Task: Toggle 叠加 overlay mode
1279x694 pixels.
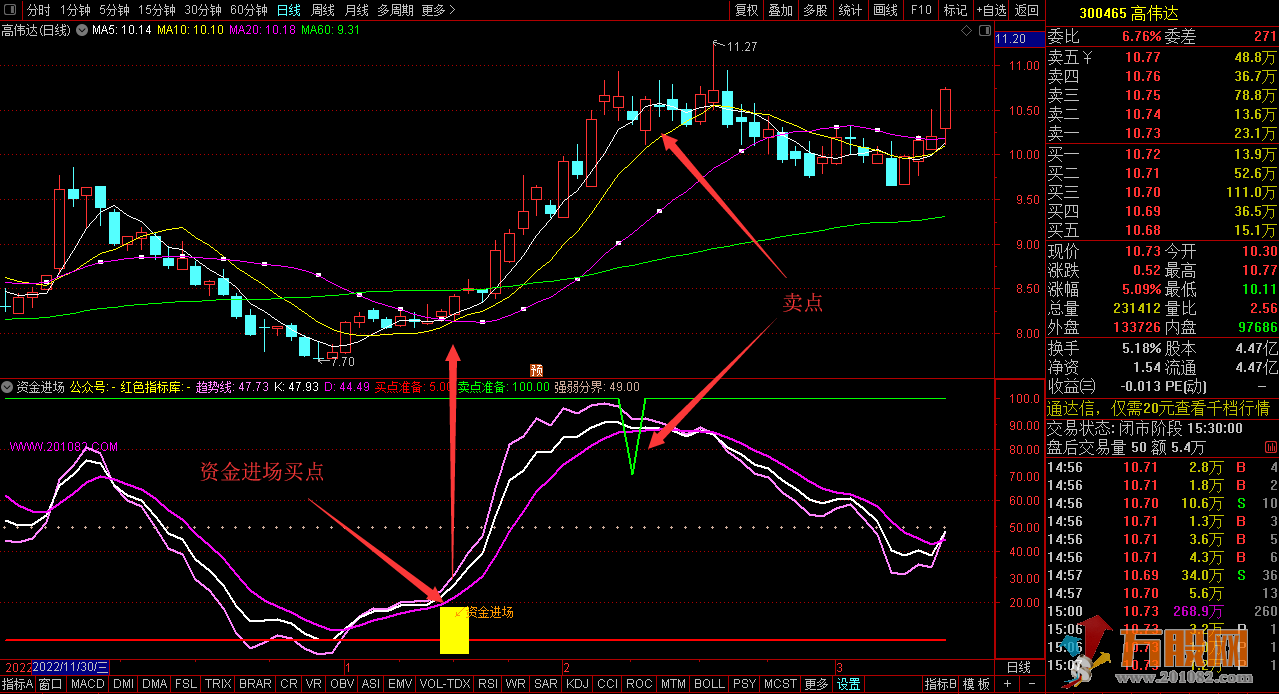Action: [780, 10]
